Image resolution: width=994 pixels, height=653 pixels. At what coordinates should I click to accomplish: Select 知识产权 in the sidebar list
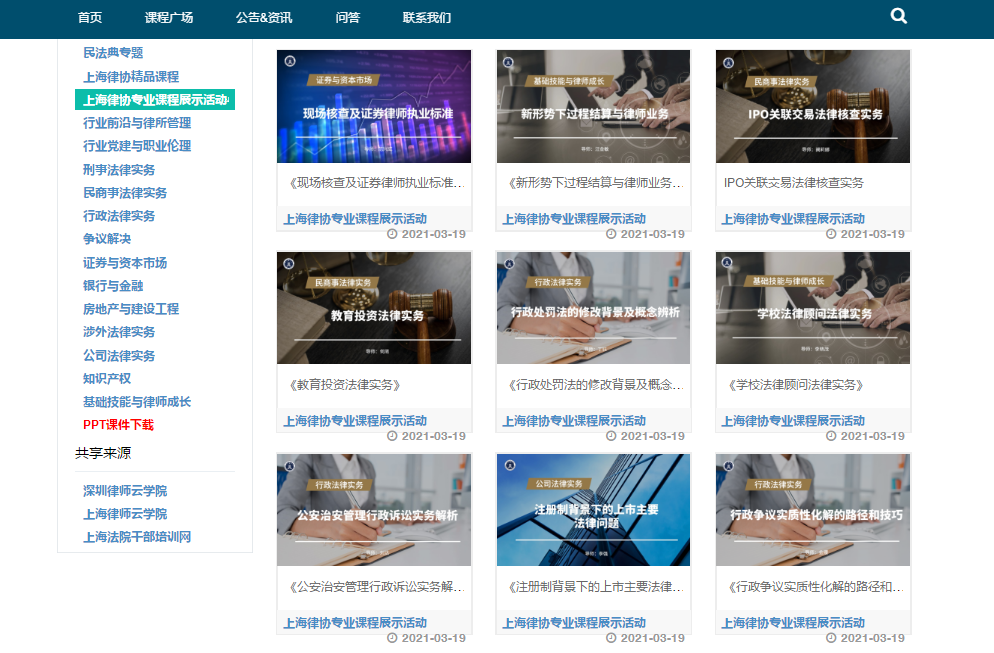pos(107,379)
